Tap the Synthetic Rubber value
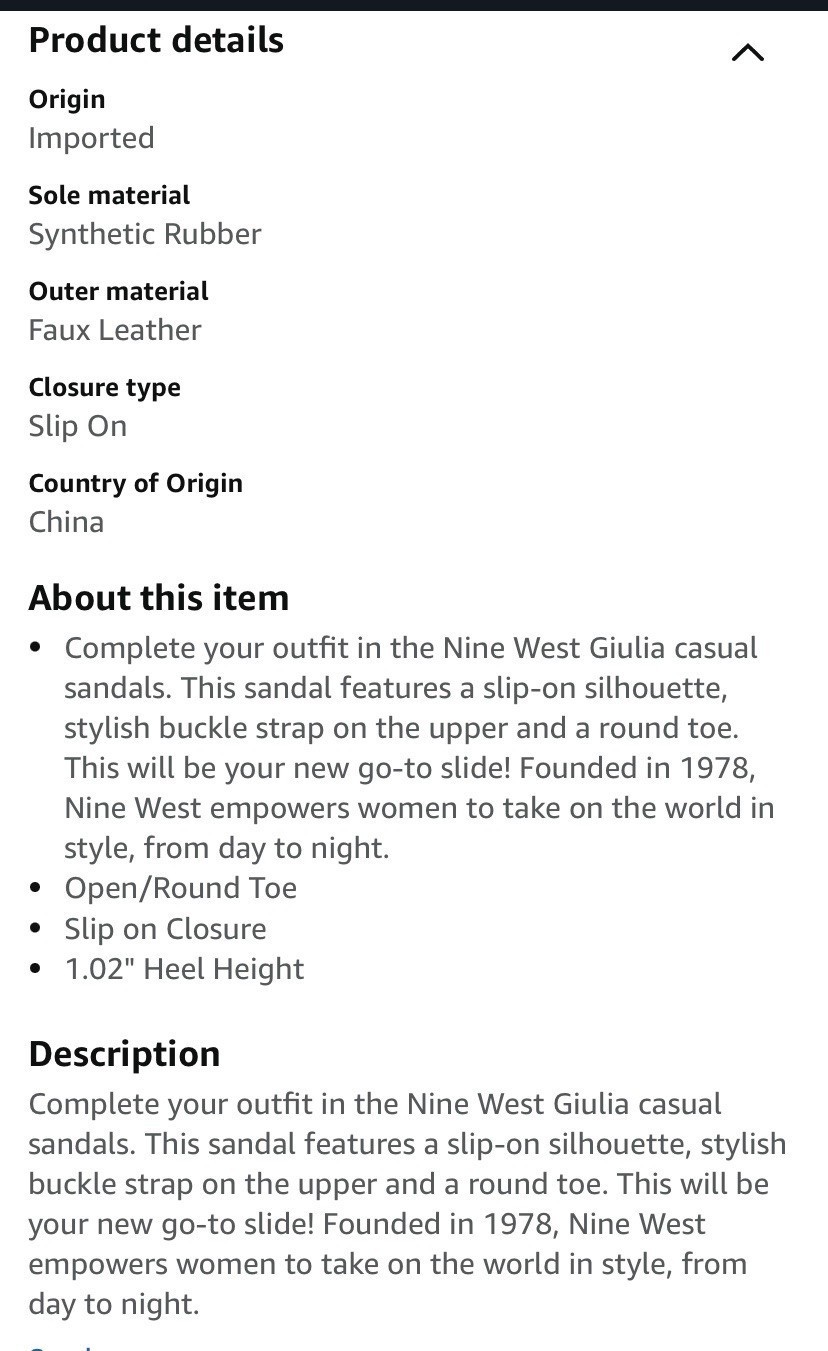Viewport: 828px width, 1351px height. click(145, 234)
